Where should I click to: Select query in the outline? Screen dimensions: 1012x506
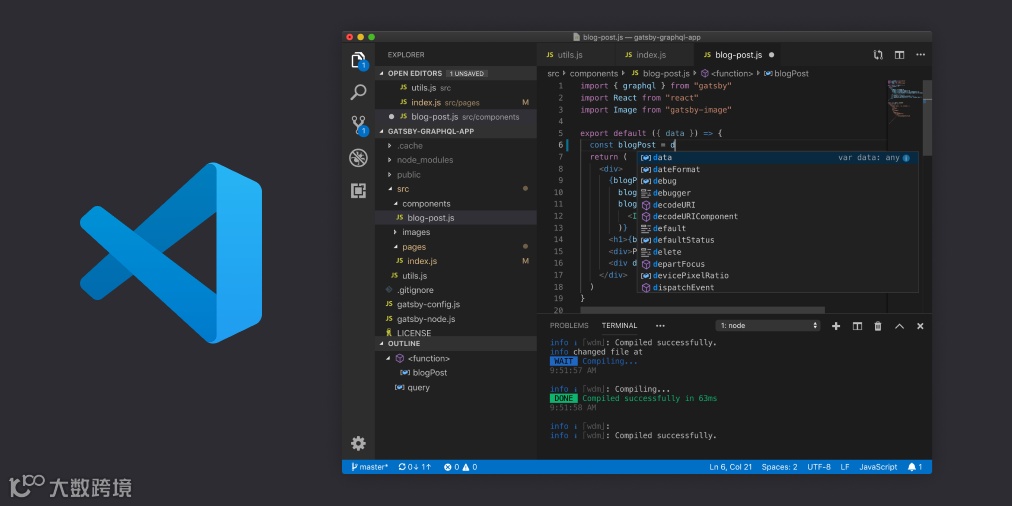click(x=456, y=387)
